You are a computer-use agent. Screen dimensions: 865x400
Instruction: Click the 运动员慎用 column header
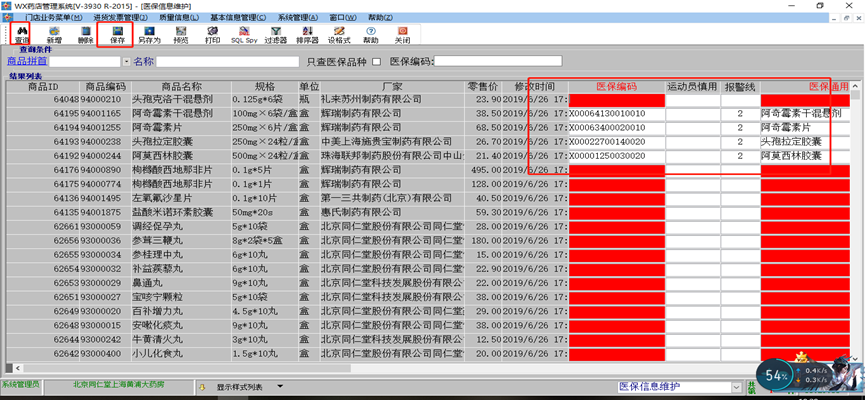coord(692,87)
